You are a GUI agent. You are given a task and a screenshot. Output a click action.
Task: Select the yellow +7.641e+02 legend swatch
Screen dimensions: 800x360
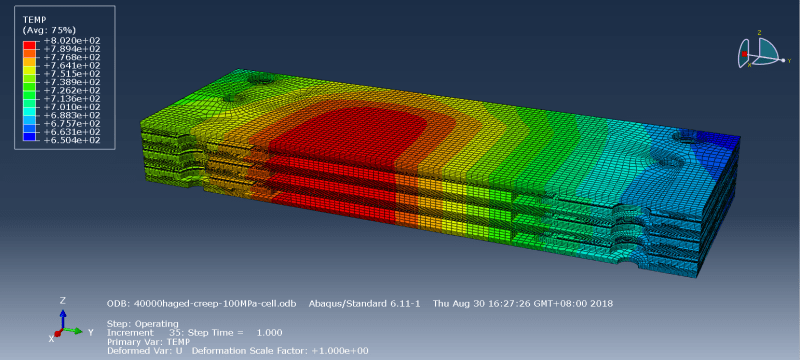29,70
